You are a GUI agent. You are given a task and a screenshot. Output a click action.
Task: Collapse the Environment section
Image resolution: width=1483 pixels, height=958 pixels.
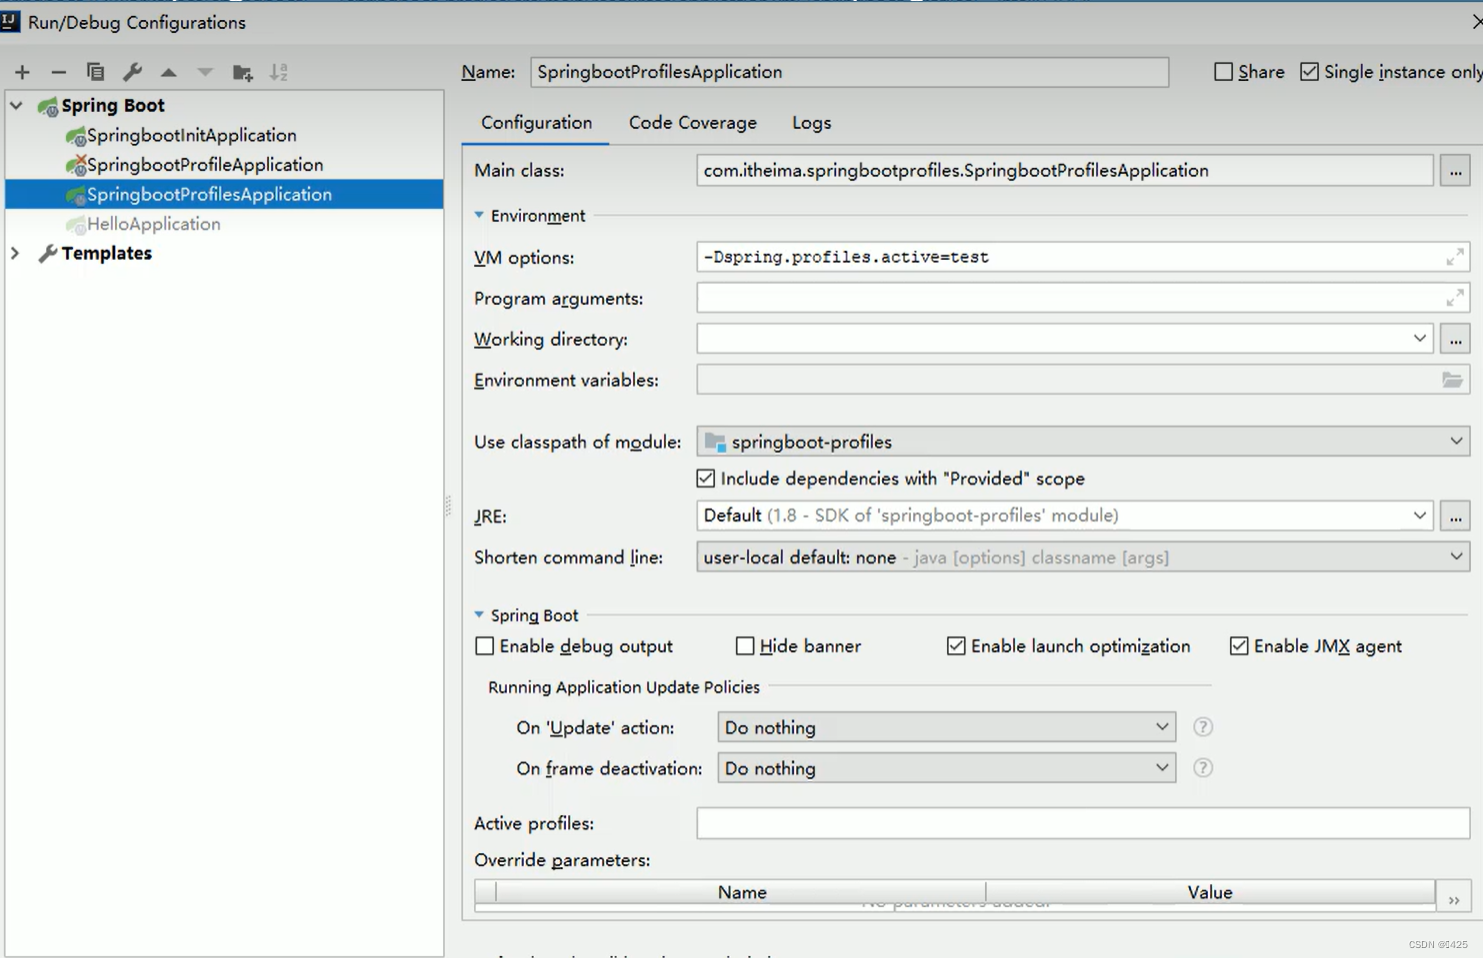click(479, 215)
